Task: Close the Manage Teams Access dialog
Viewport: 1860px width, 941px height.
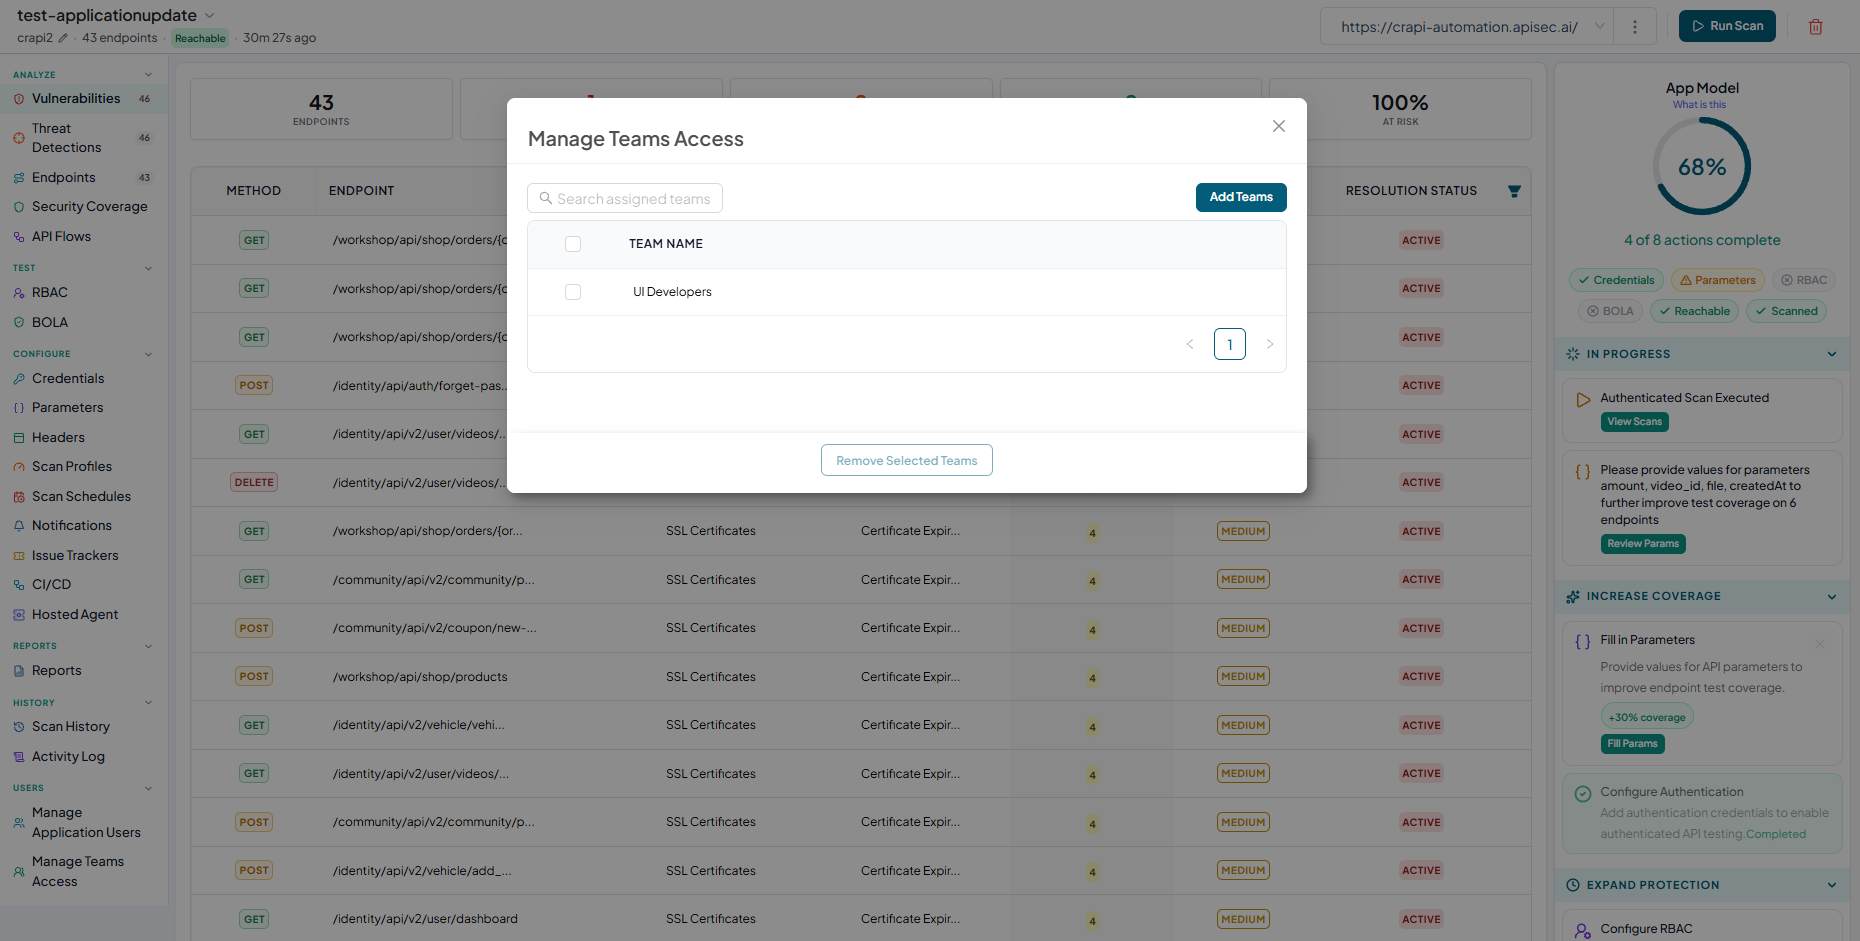Action: click(x=1278, y=126)
